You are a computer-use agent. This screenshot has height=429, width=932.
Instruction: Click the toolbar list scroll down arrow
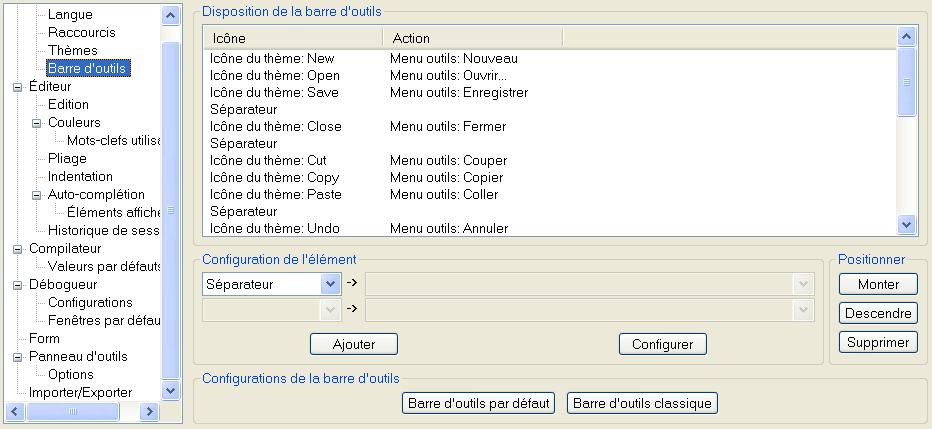pyautogui.click(x=906, y=224)
